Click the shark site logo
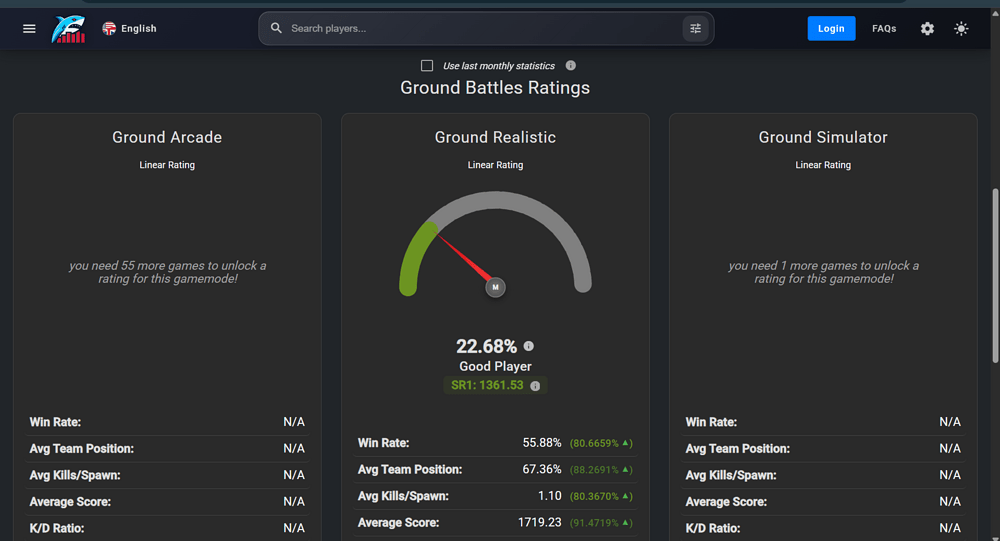Image resolution: width=1000 pixels, height=541 pixels. tap(68, 29)
